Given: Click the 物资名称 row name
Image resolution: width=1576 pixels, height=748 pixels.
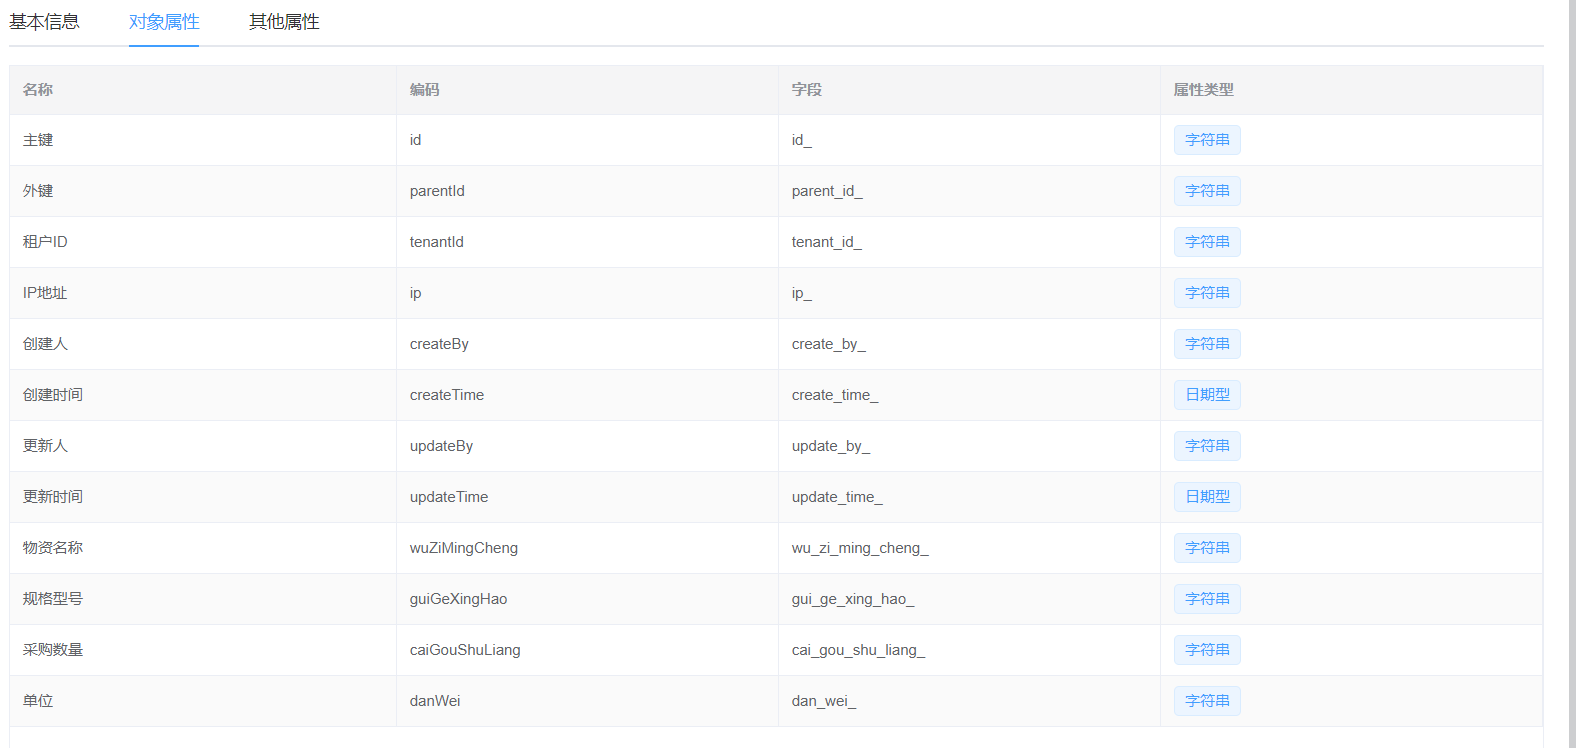Looking at the screenshot, I should tap(53, 548).
